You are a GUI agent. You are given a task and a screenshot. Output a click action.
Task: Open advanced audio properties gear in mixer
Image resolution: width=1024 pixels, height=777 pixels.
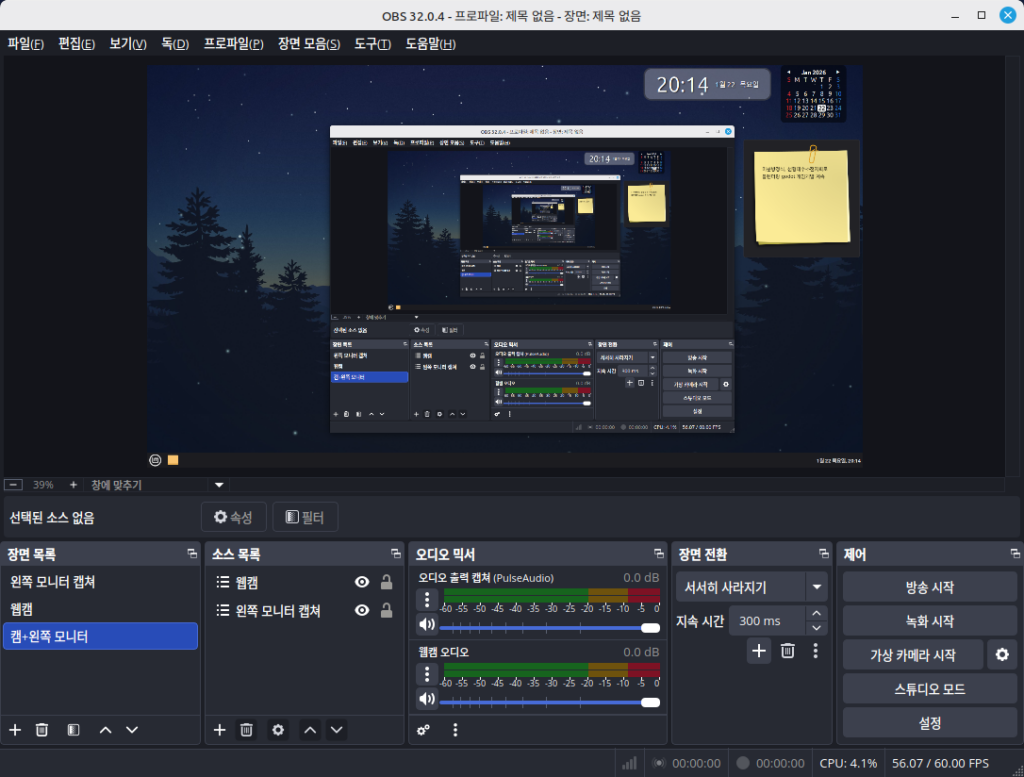423,730
